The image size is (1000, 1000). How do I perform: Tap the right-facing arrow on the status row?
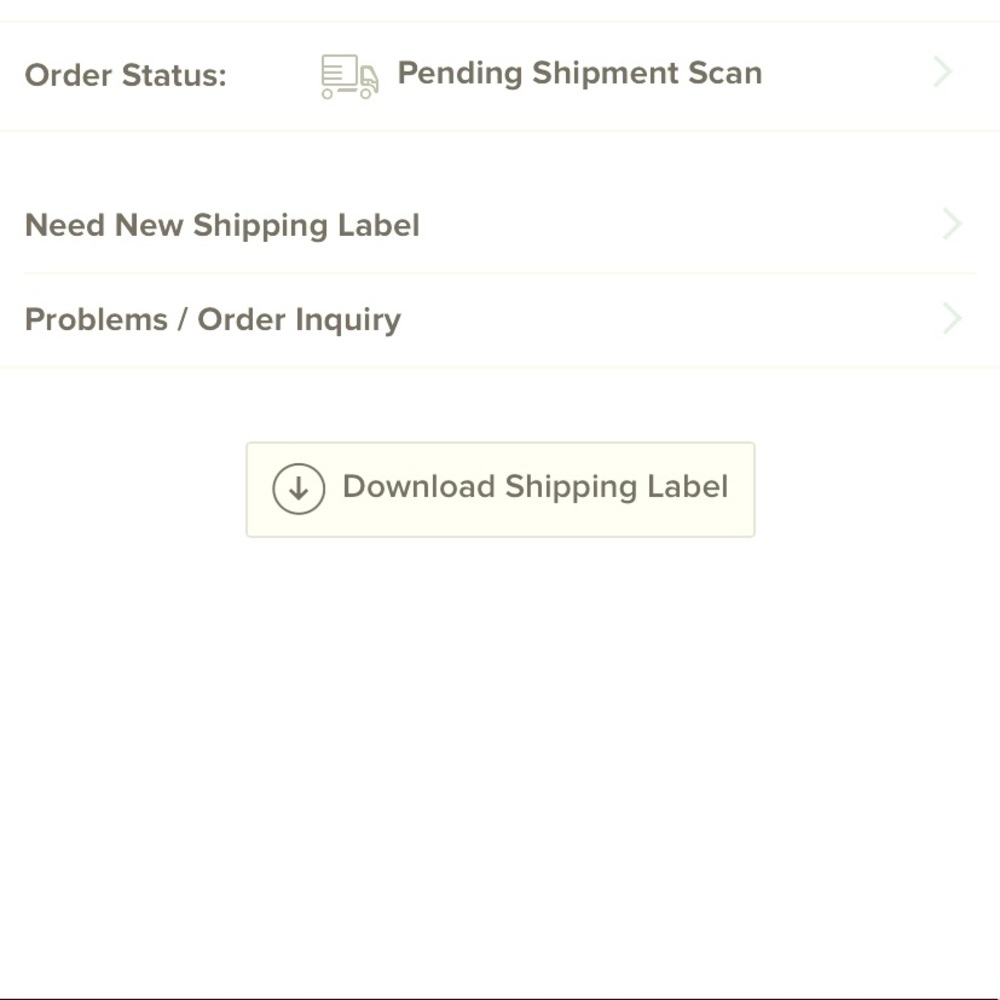pos(941,72)
